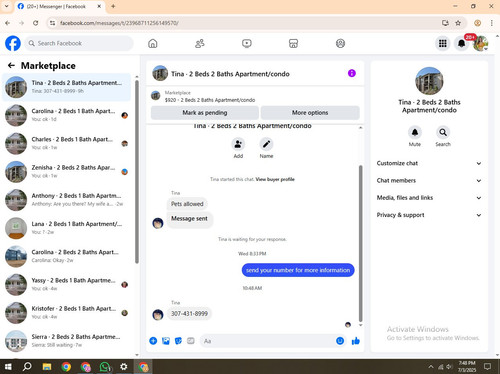Mark the listing as pending
This screenshot has height=374, width=500.
pyautogui.click(x=205, y=113)
